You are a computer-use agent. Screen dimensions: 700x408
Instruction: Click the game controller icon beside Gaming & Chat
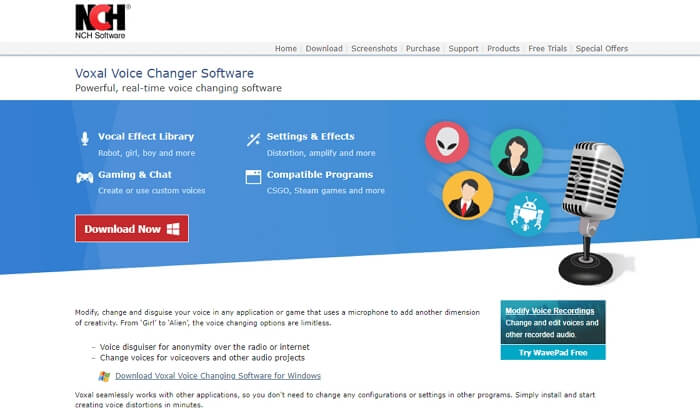(84, 177)
